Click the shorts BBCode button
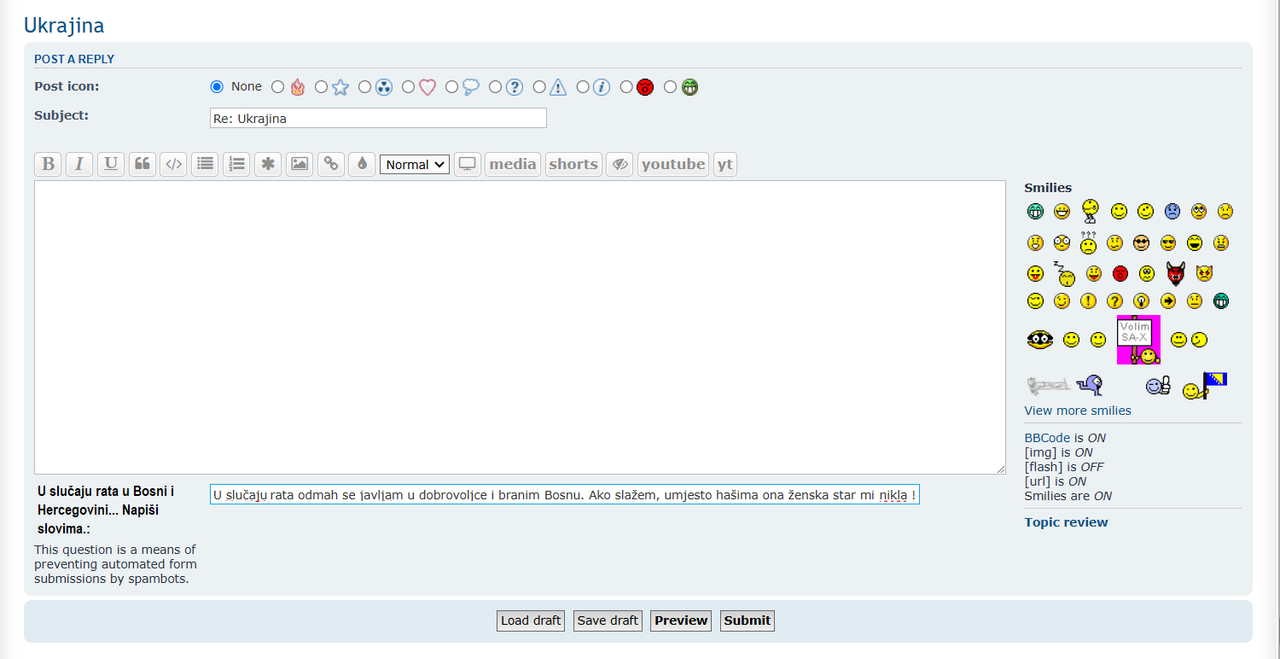This screenshot has width=1280, height=659. pyautogui.click(x=573, y=164)
